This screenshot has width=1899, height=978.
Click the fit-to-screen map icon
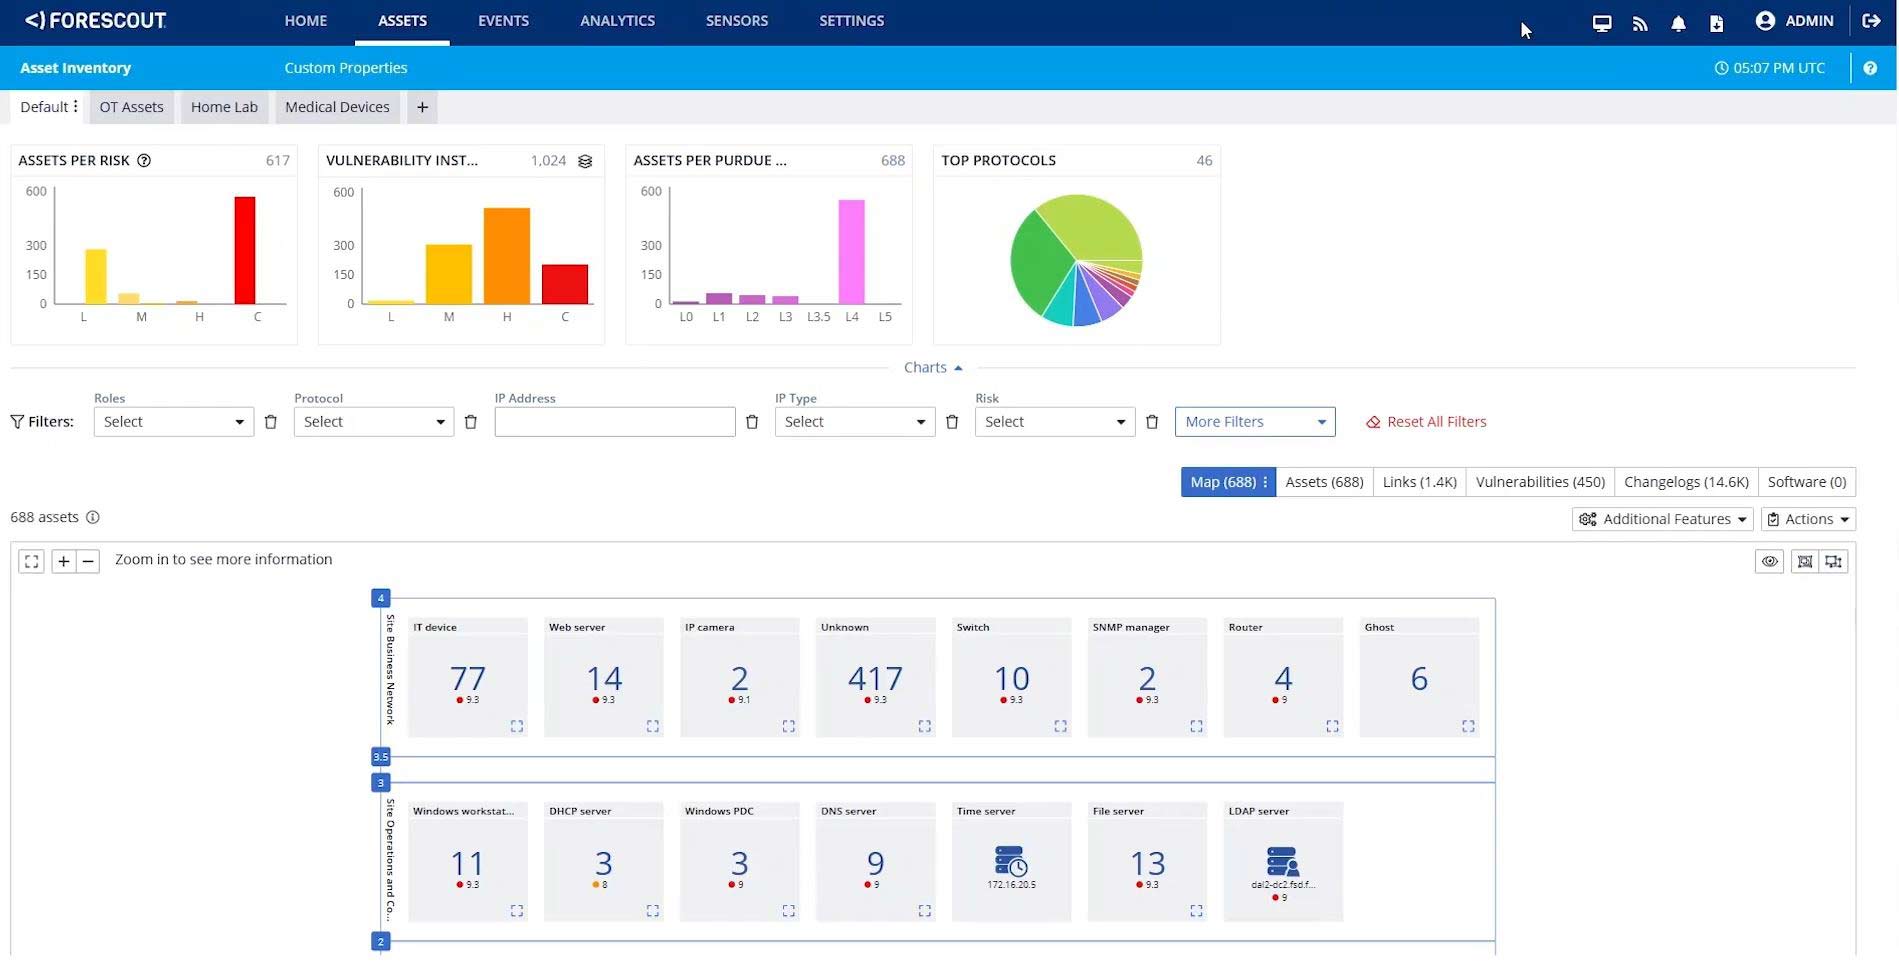[32, 562]
